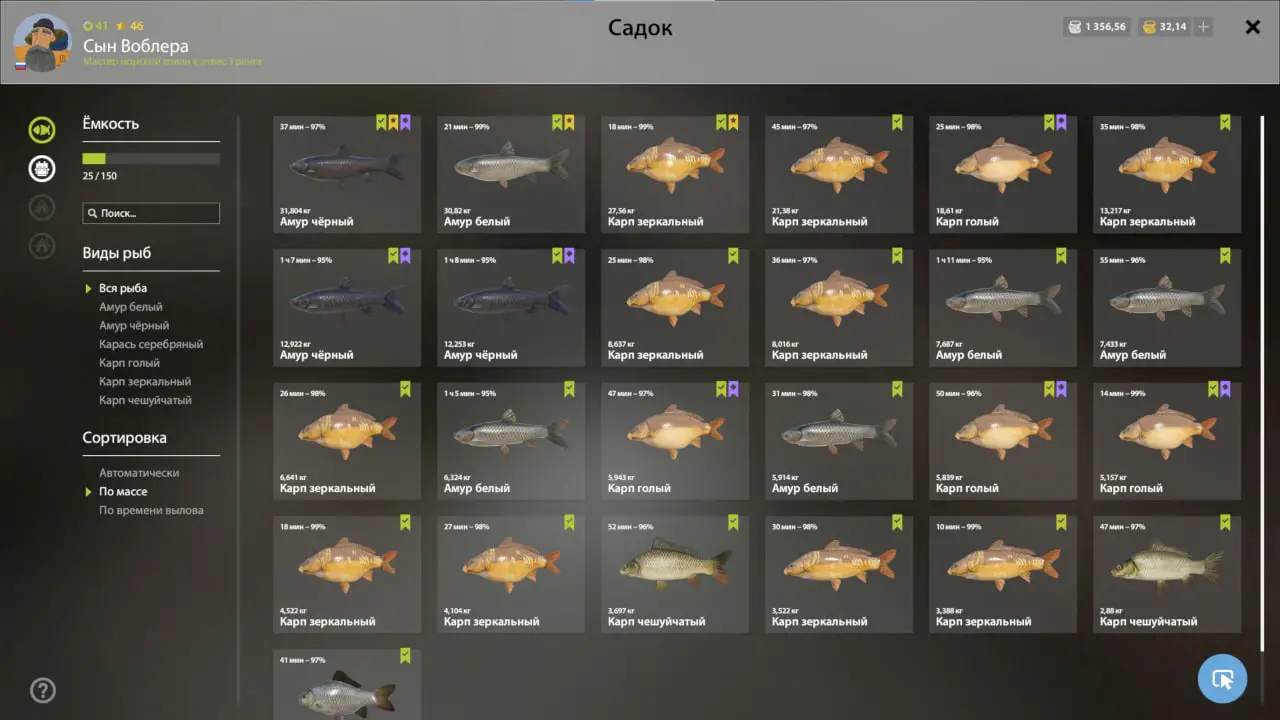The height and width of the screenshot is (720, 1280).
Task: Filter by Амур белый species
Action: [131, 307]
